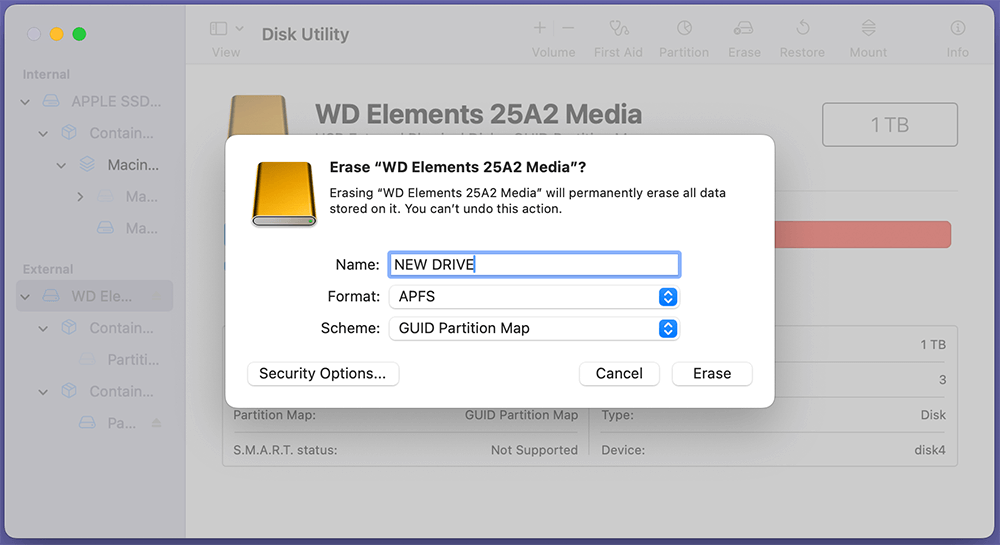
Task: Open the Format APFS dropdown
Action: pos(534,296)
